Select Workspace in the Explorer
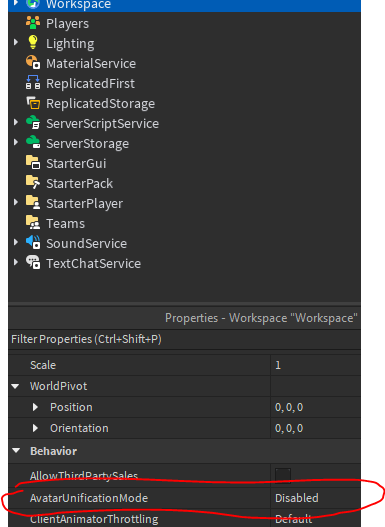 [x=184, y=5]
